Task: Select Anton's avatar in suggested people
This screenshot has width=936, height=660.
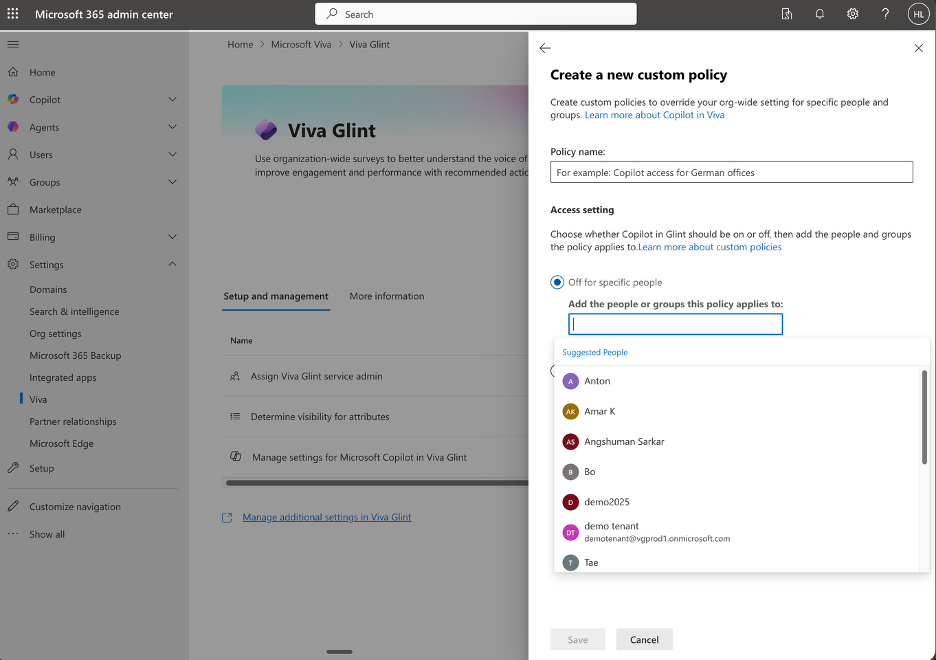Action: tap(570, 381)
